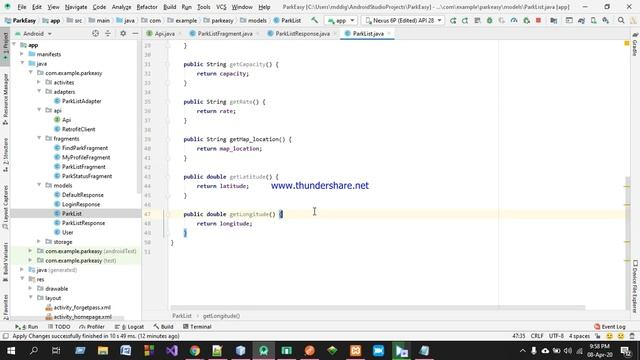Open the Logcat tool window button

[129, 327]
